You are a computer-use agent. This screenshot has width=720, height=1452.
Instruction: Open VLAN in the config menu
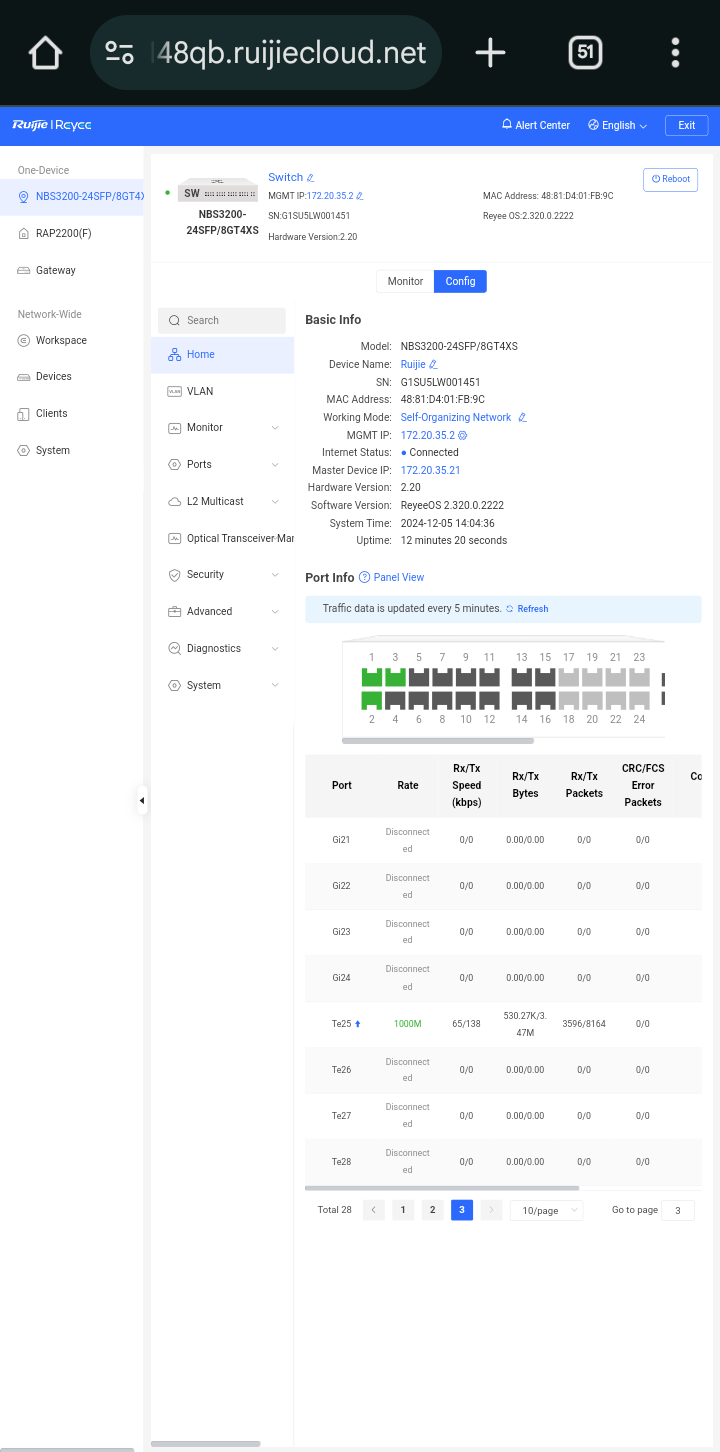[200, 391]
